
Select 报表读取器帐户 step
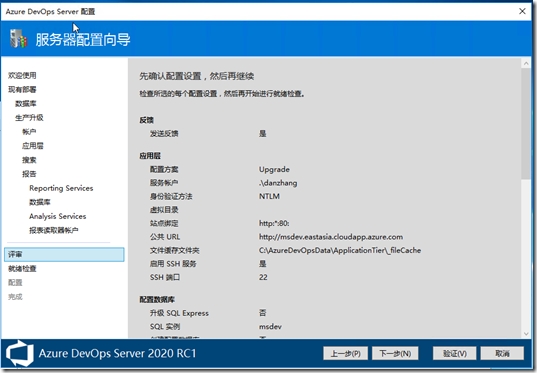(54, 230)
